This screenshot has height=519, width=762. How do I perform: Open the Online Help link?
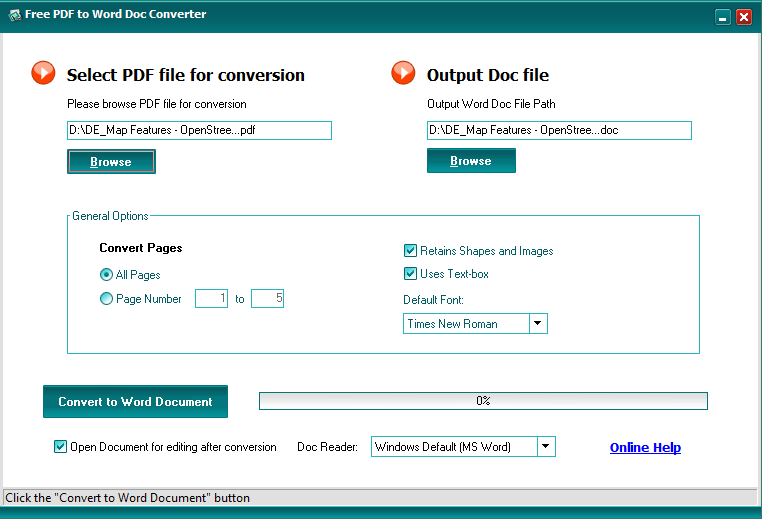click(645, 448)
